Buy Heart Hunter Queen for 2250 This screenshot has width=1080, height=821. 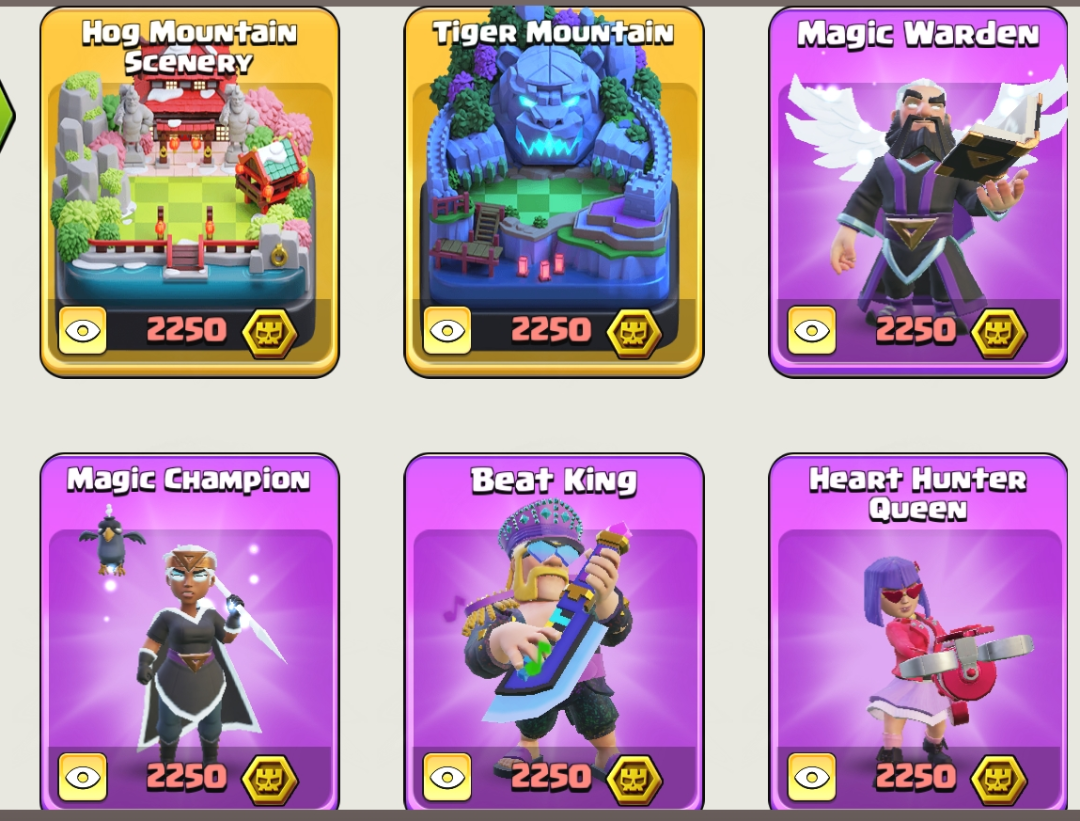[x=915, y=777]
